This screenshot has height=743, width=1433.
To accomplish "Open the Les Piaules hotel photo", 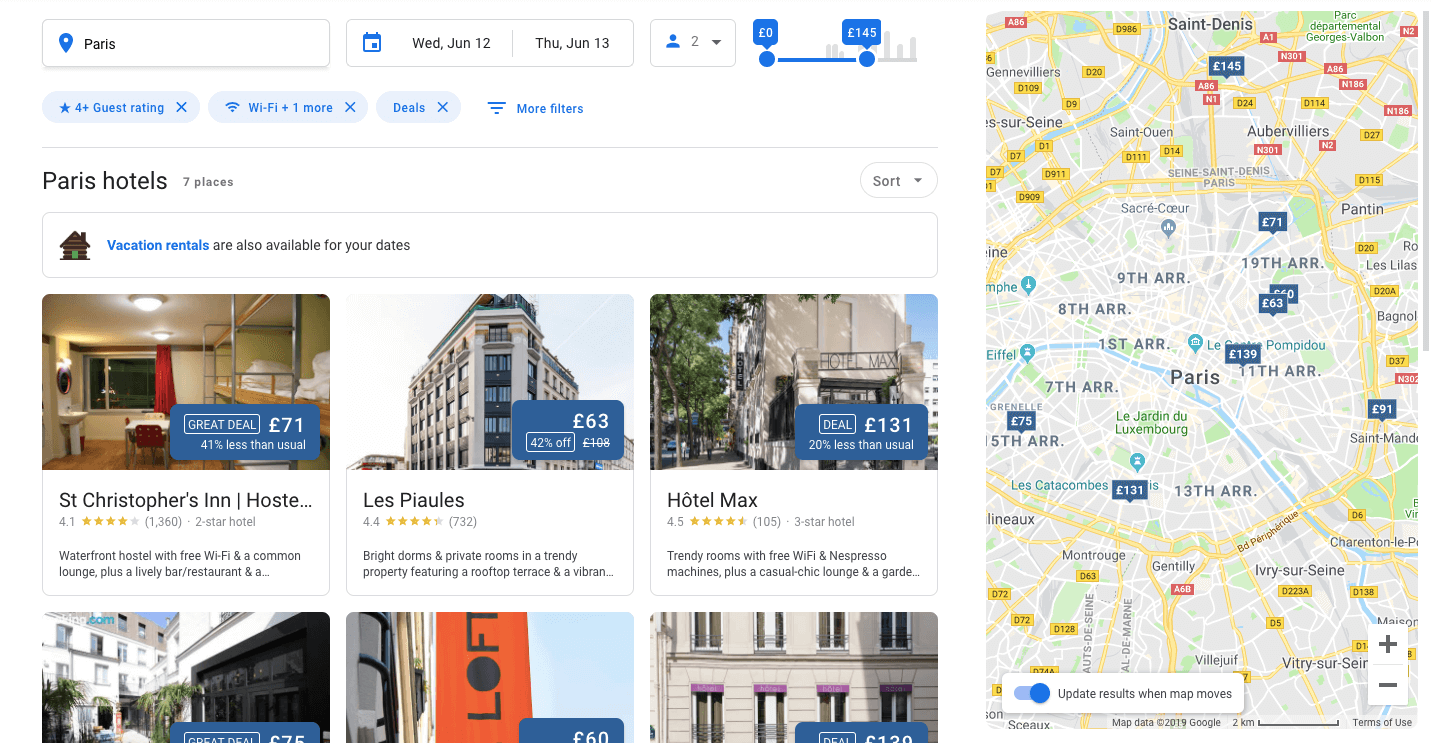I will 490,382.
